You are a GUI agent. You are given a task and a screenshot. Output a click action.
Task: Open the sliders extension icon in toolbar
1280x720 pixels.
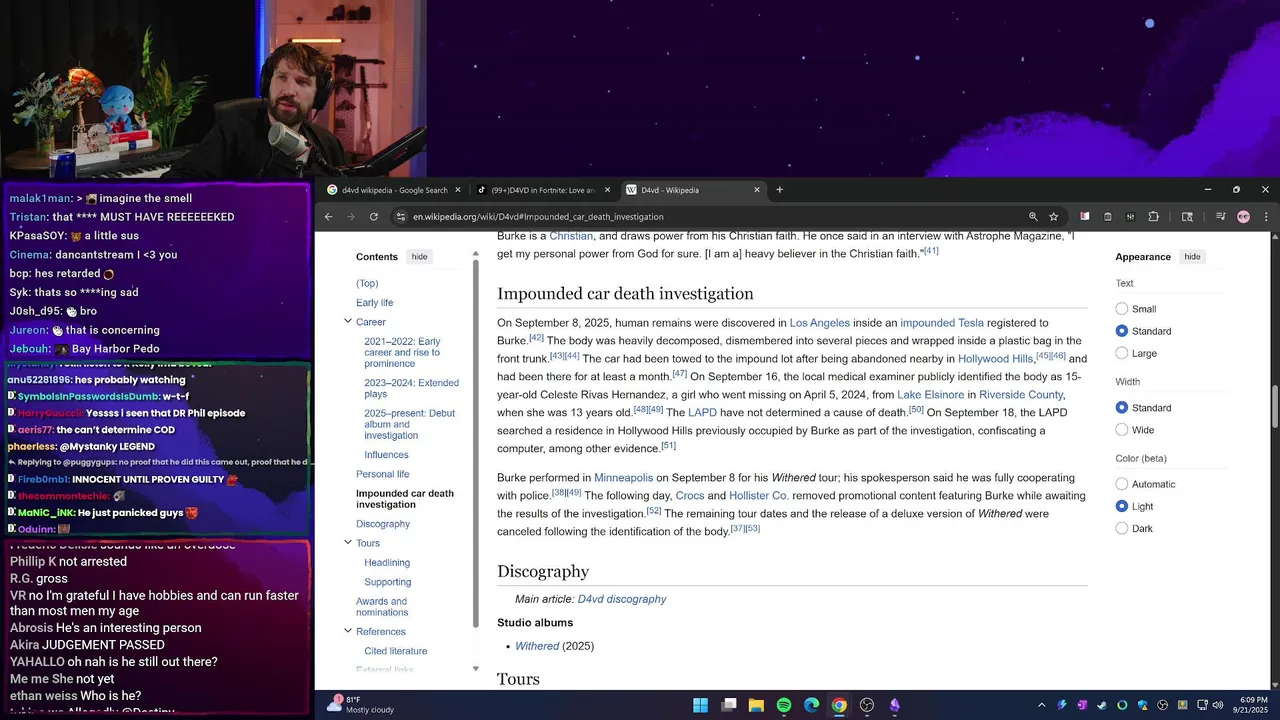point(1130,217)
